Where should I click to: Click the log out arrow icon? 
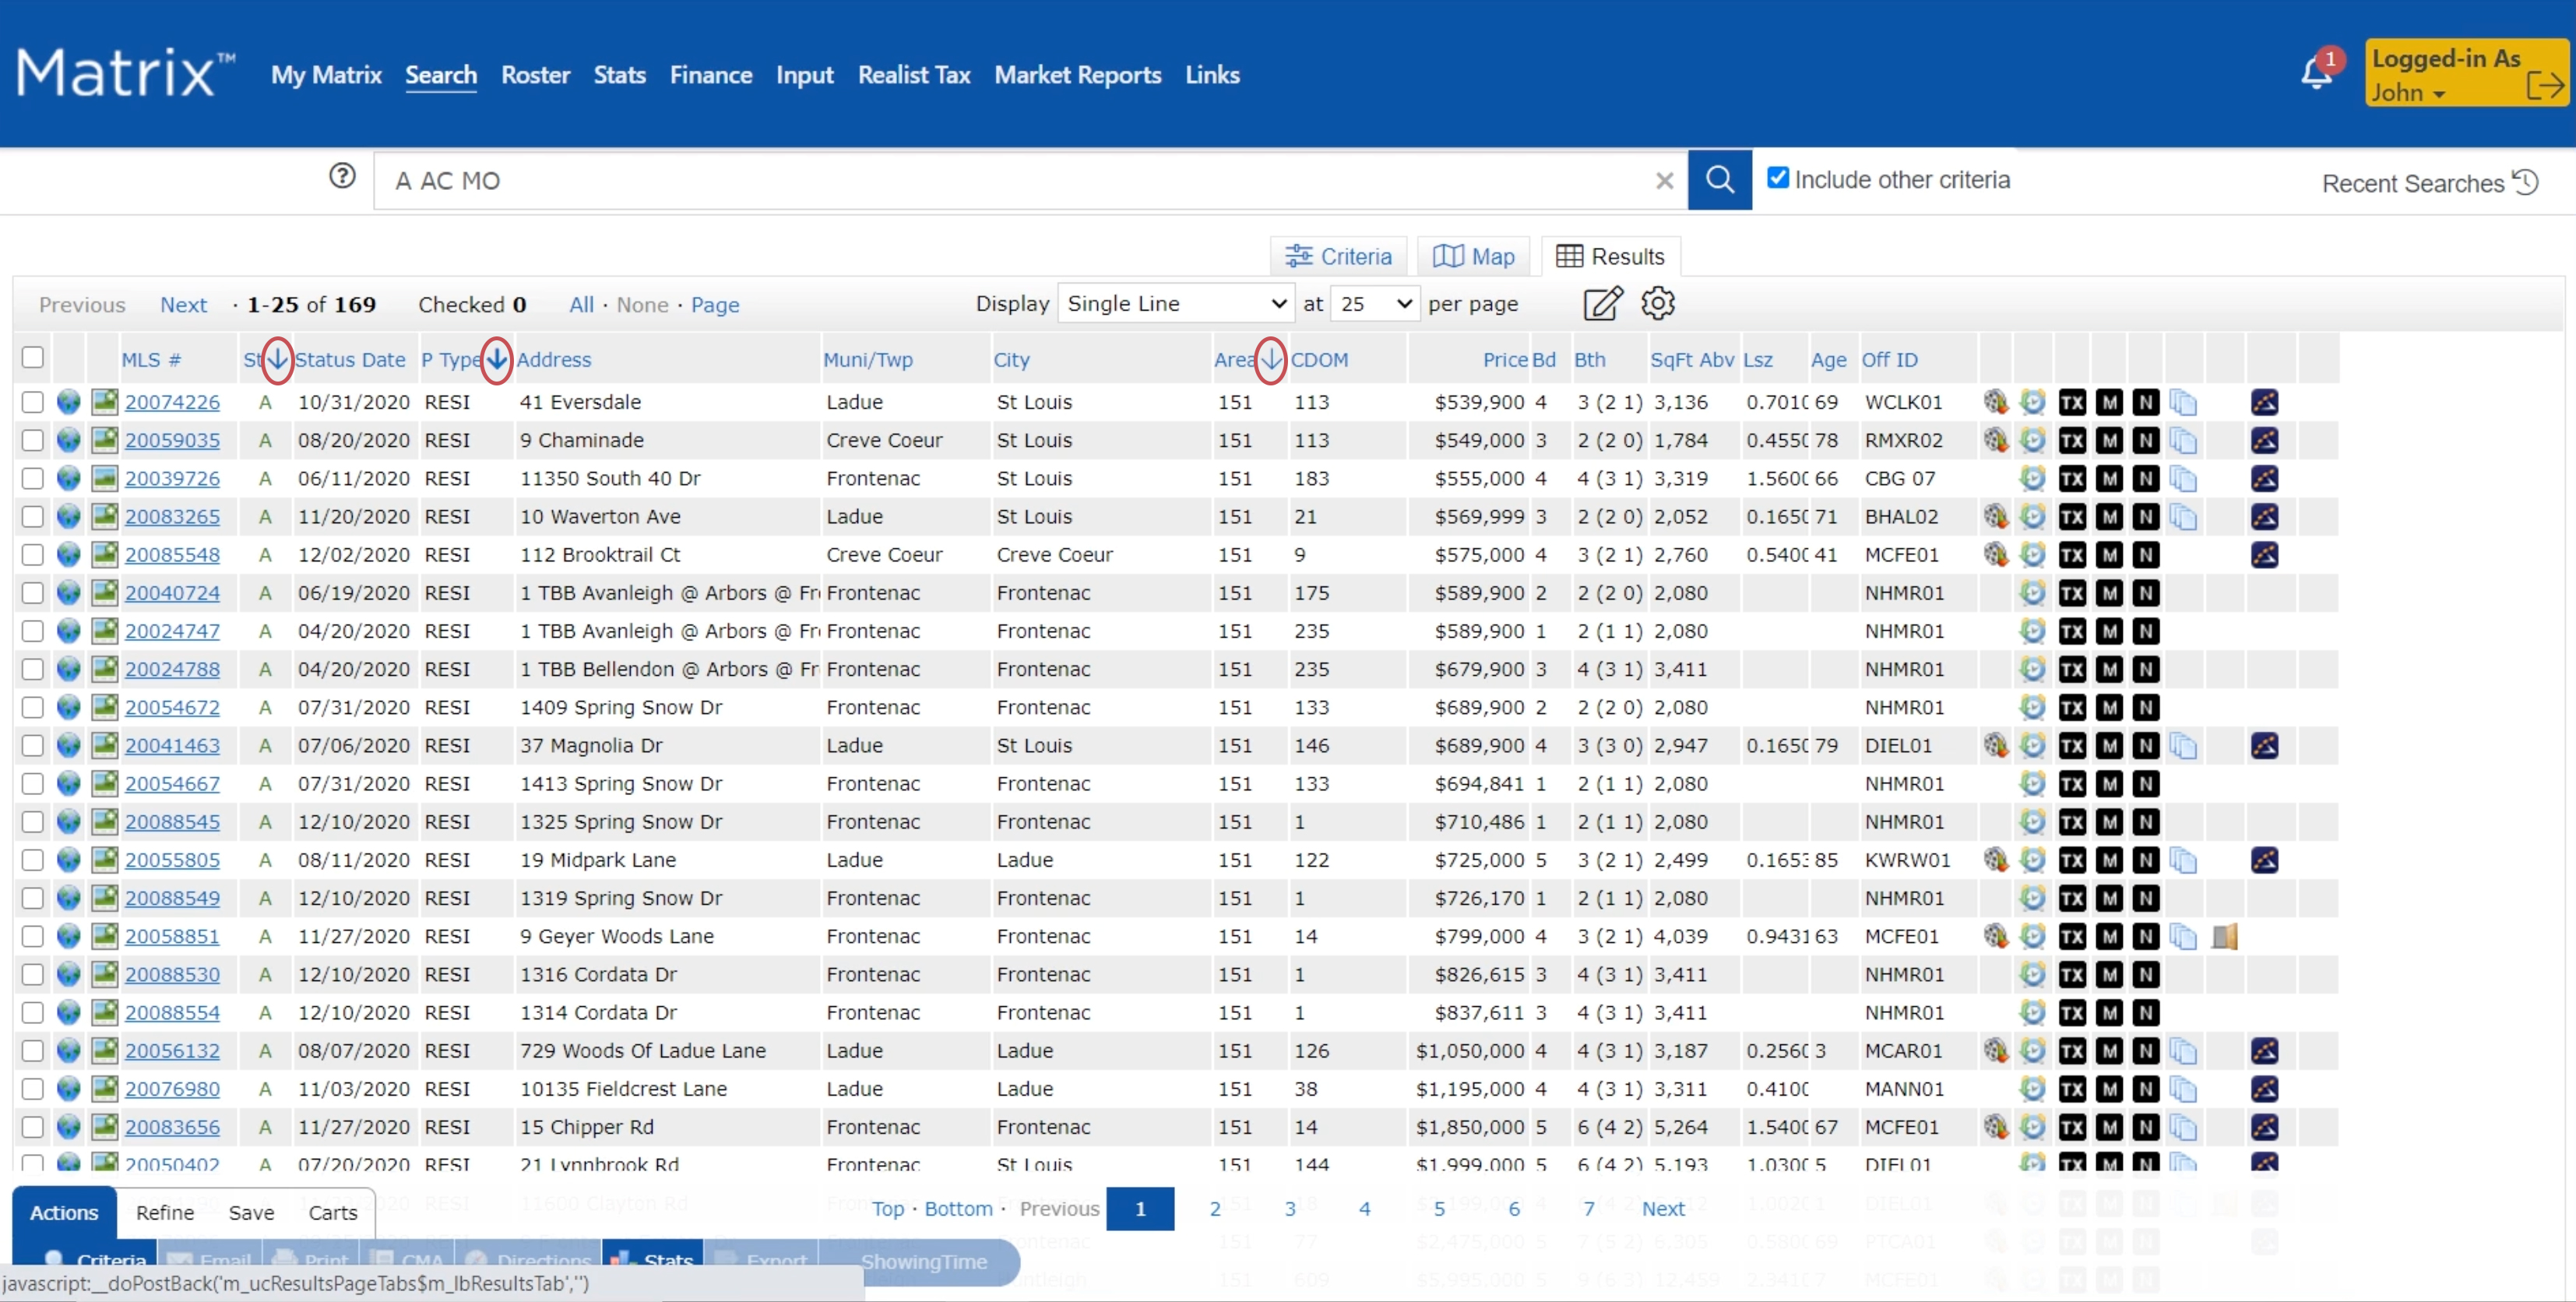[2544, 86]
